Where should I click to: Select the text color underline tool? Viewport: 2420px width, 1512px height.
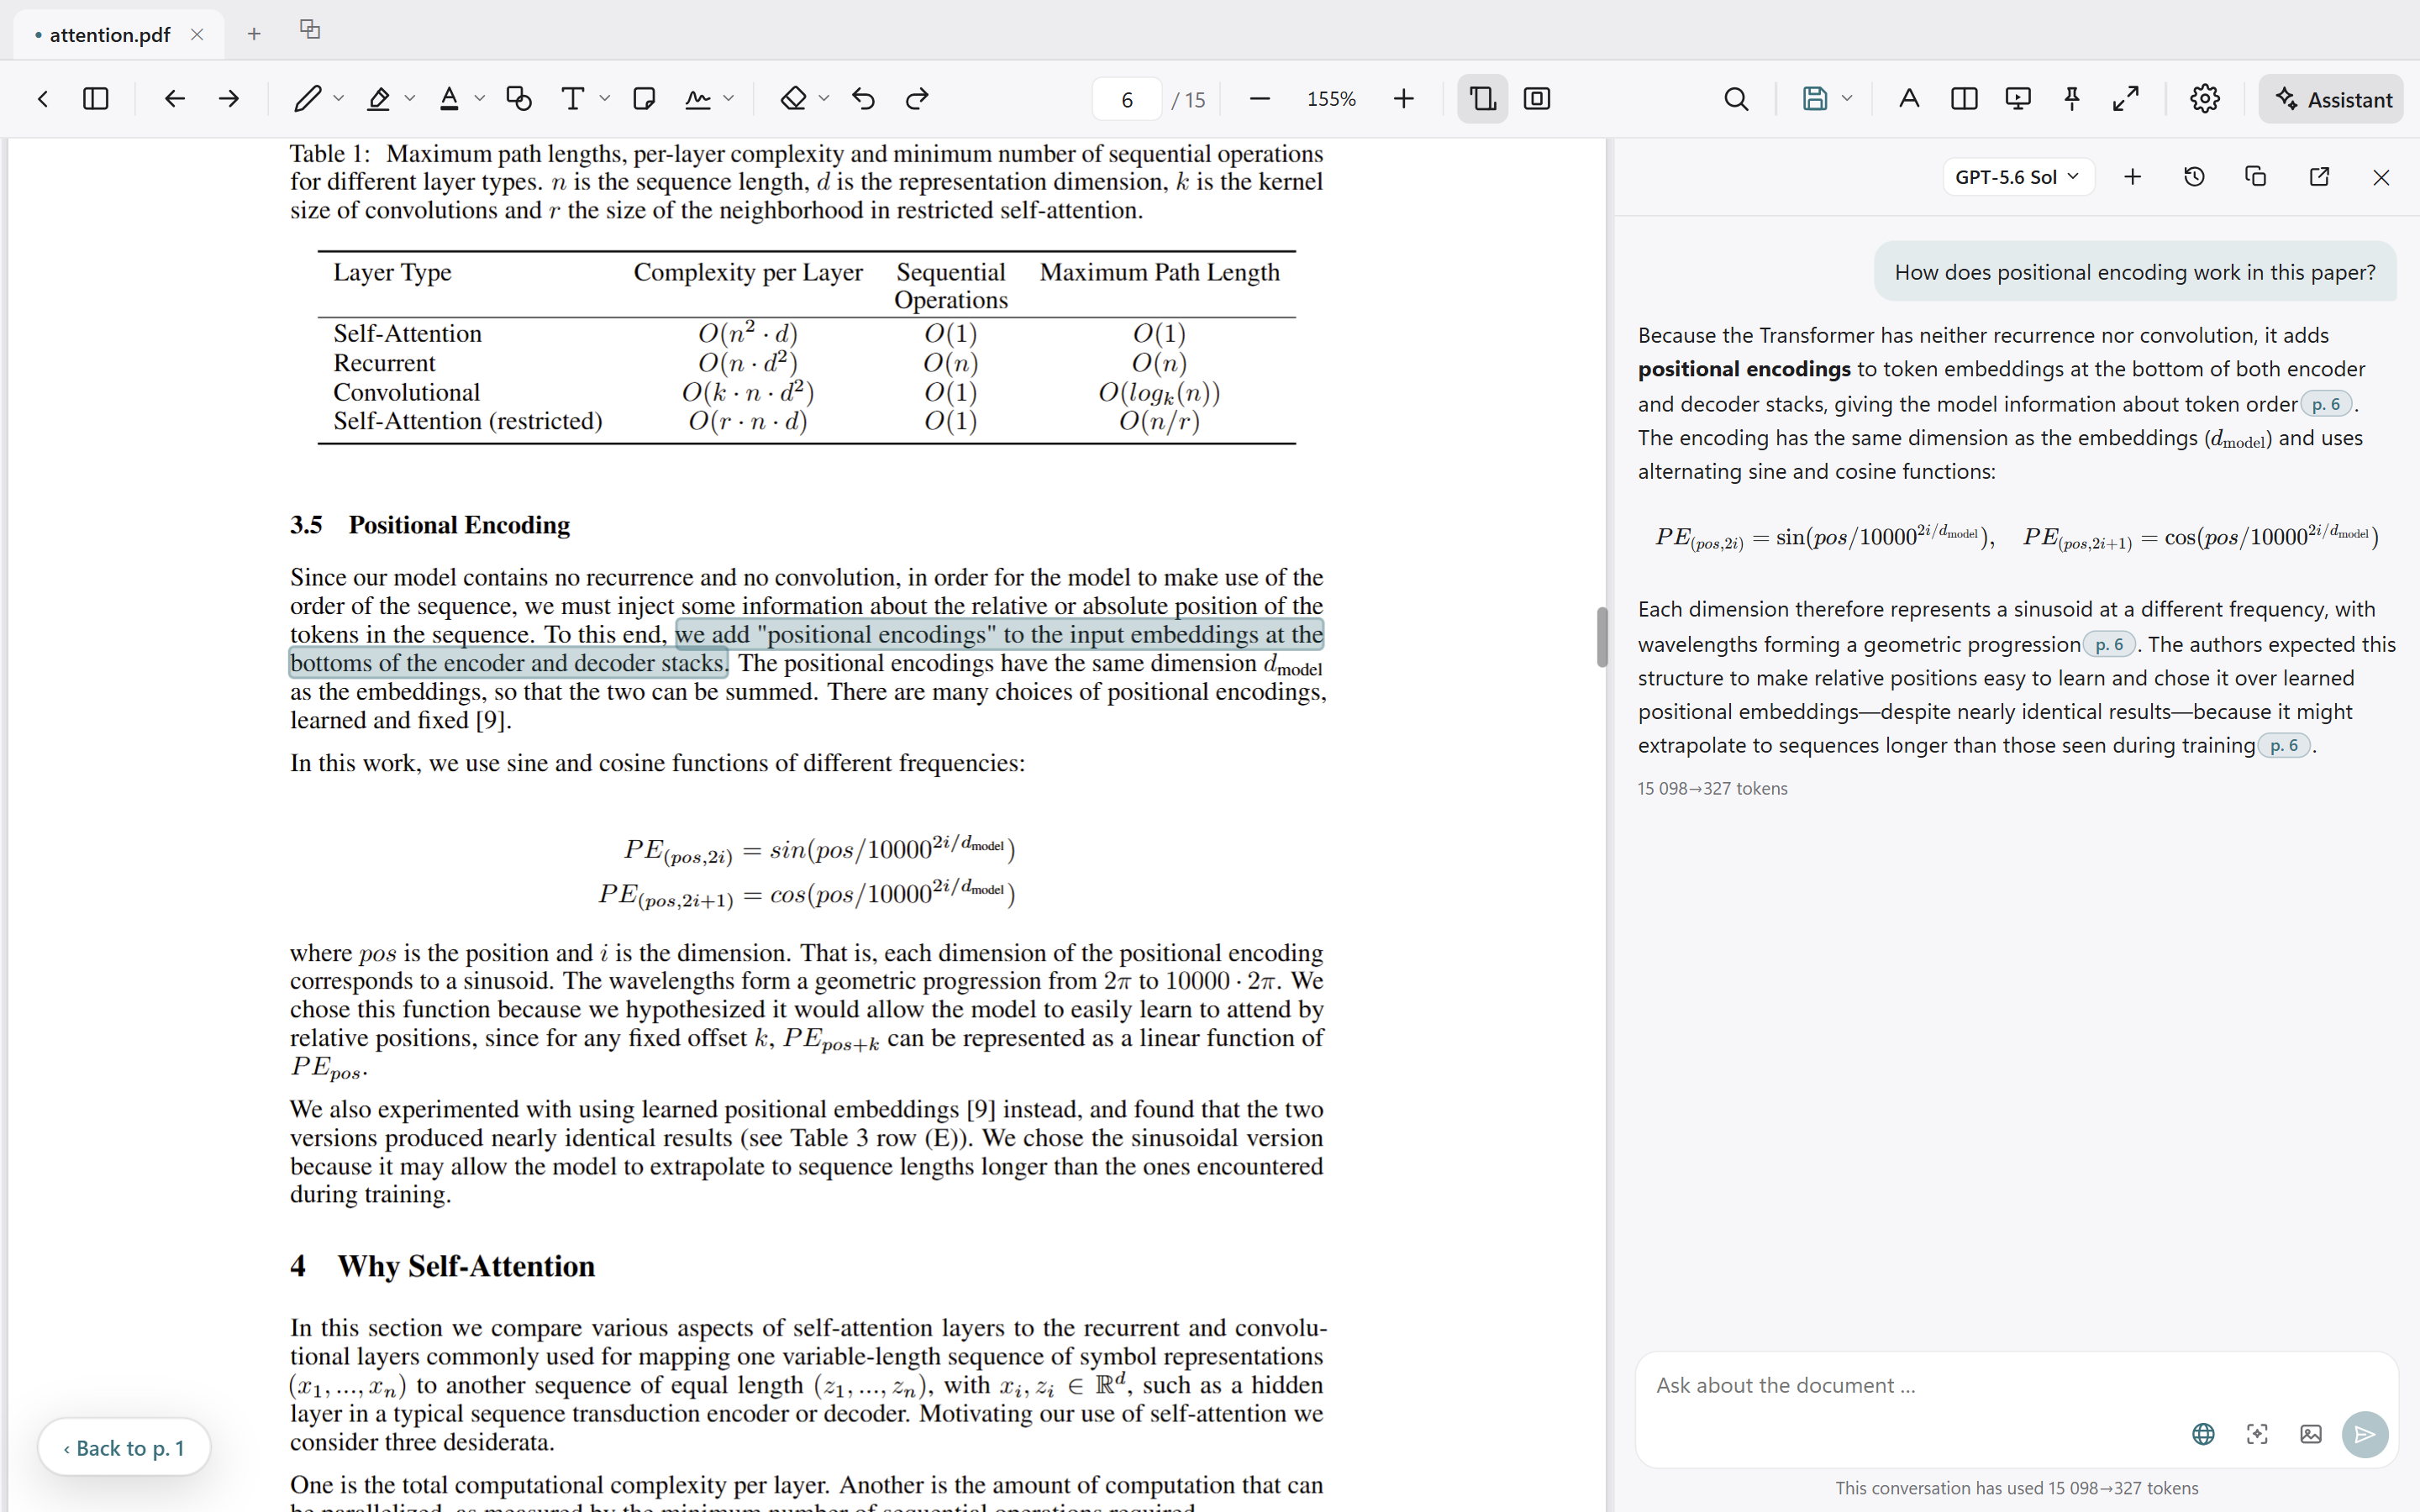point(449,98)
